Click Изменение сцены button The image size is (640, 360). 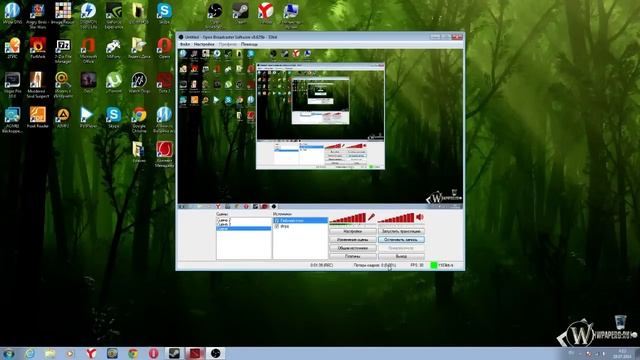[x=353, y=240]
